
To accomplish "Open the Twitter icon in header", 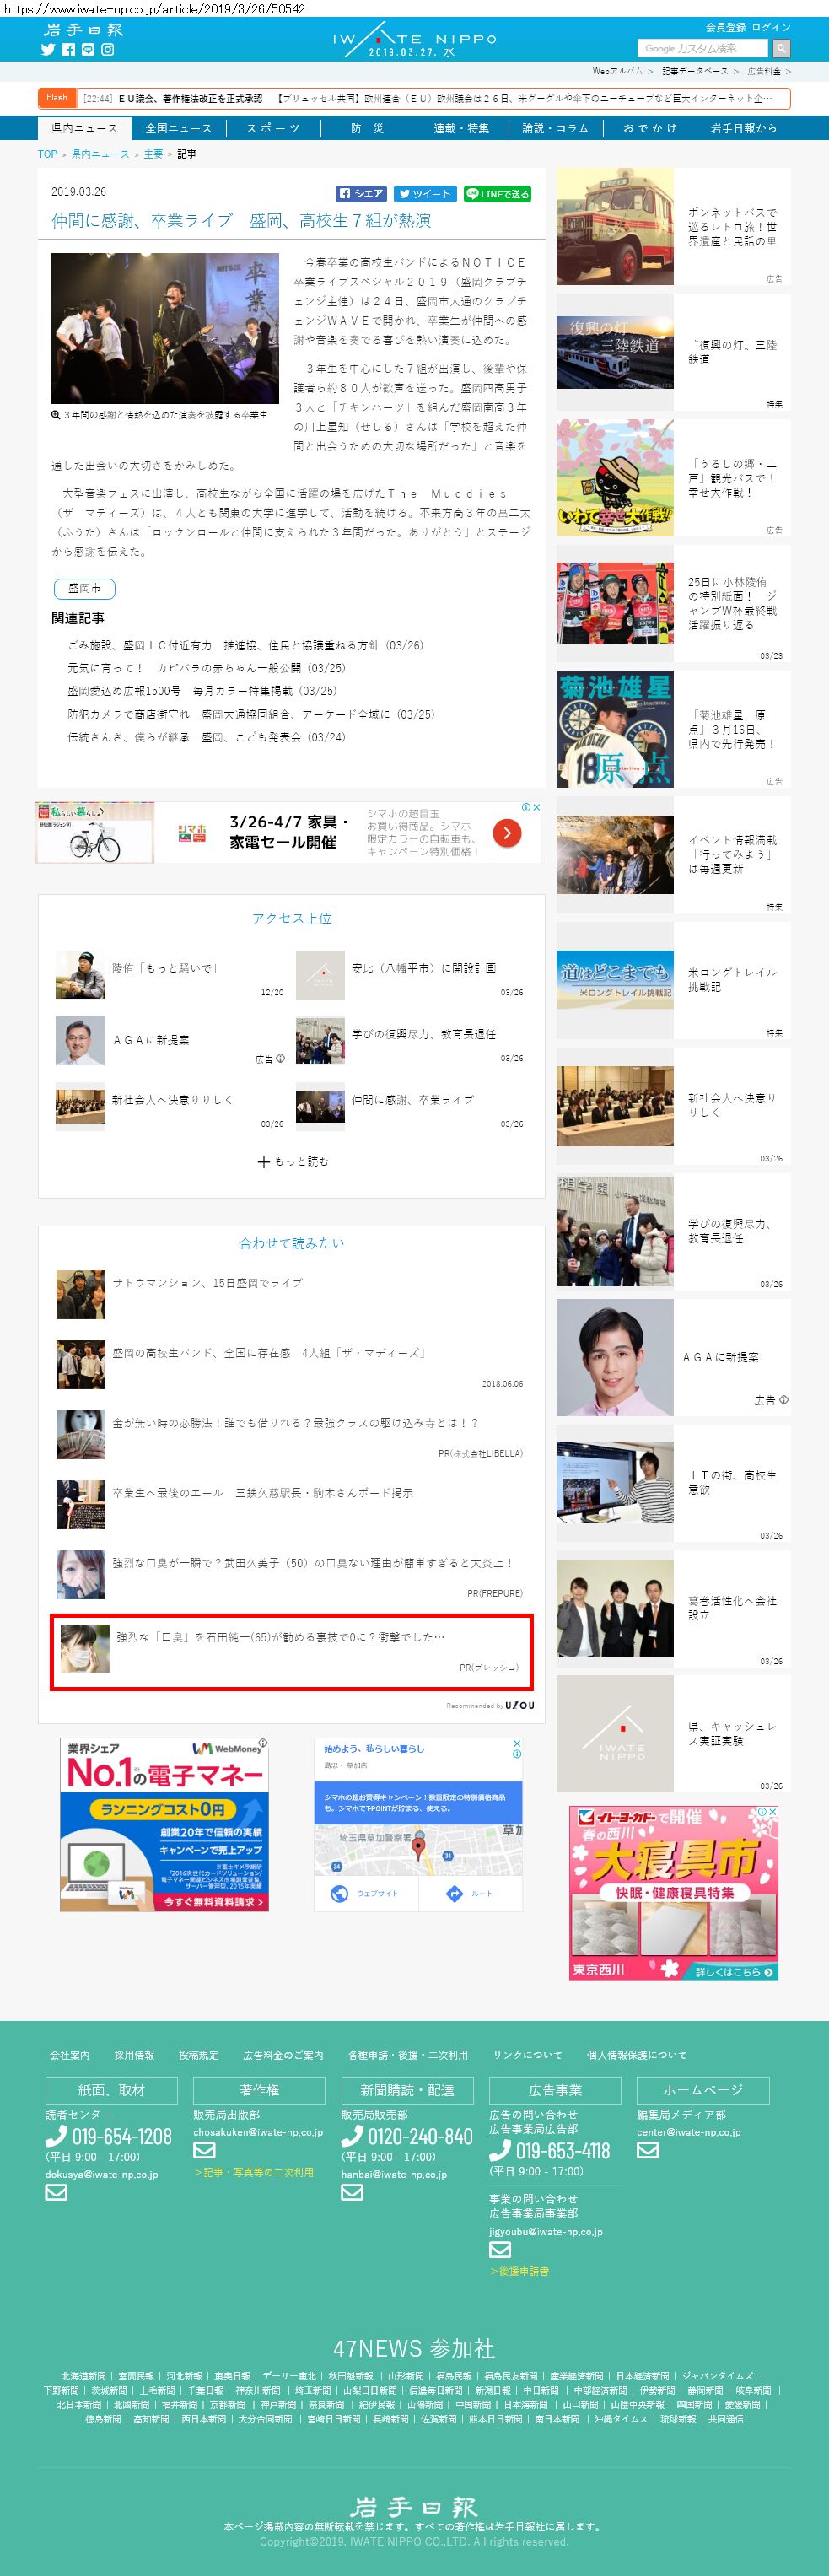I will click(48, 49).
